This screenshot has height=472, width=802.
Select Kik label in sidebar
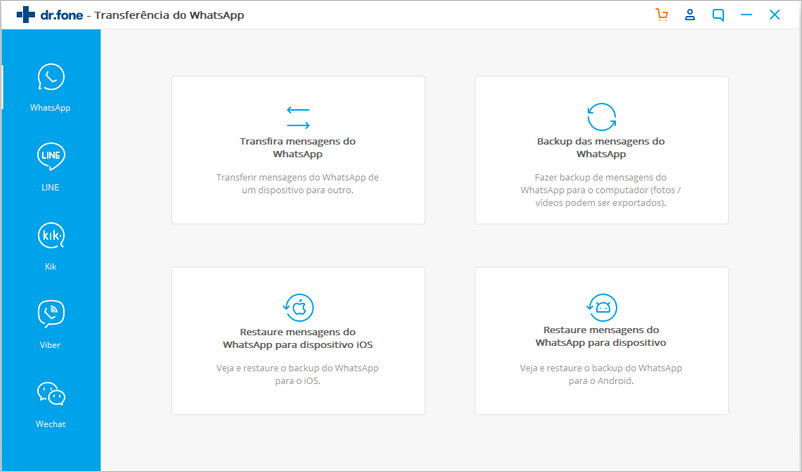50,266
